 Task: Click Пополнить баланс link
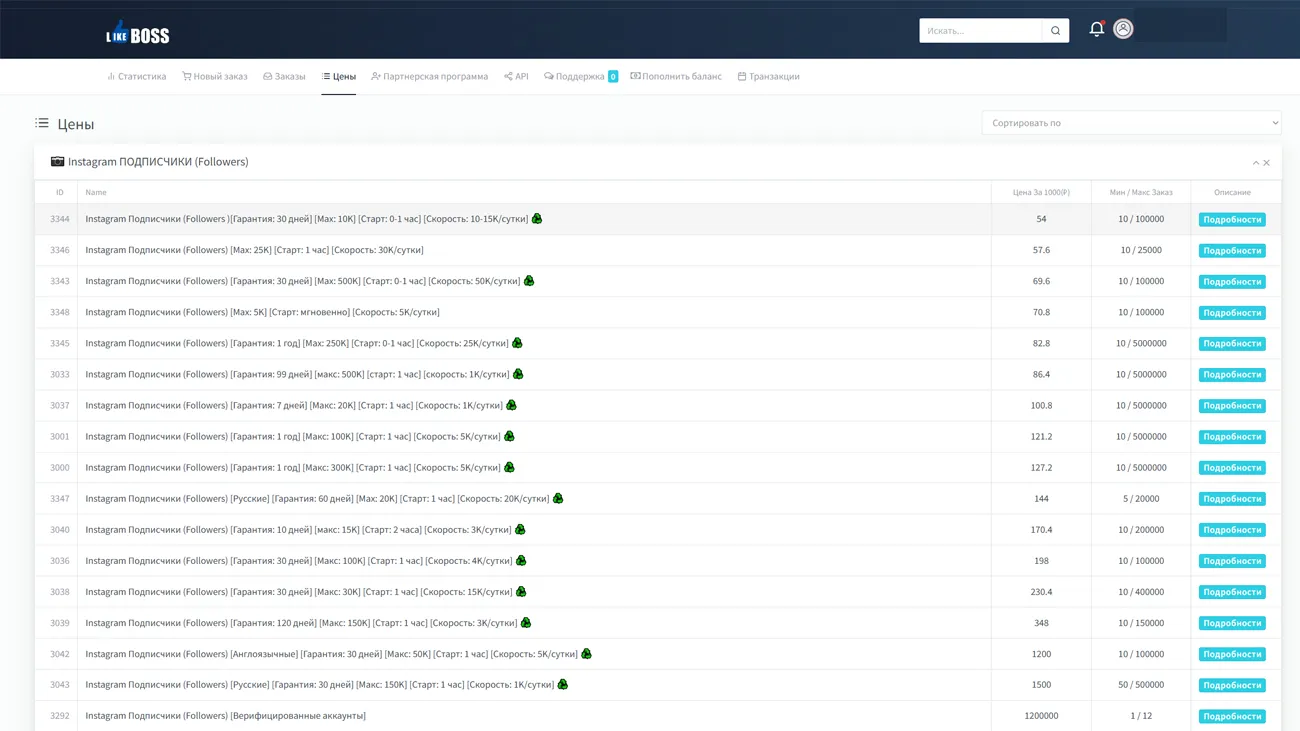[676, 76]
